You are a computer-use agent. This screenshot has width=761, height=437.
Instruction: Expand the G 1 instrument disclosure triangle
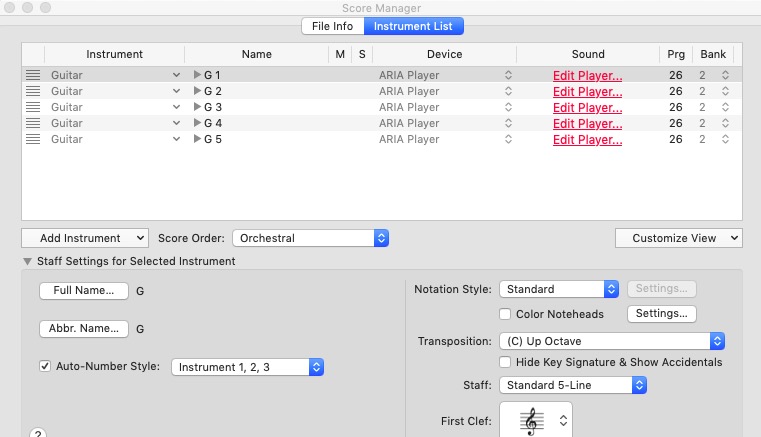(x=197, y=75)
